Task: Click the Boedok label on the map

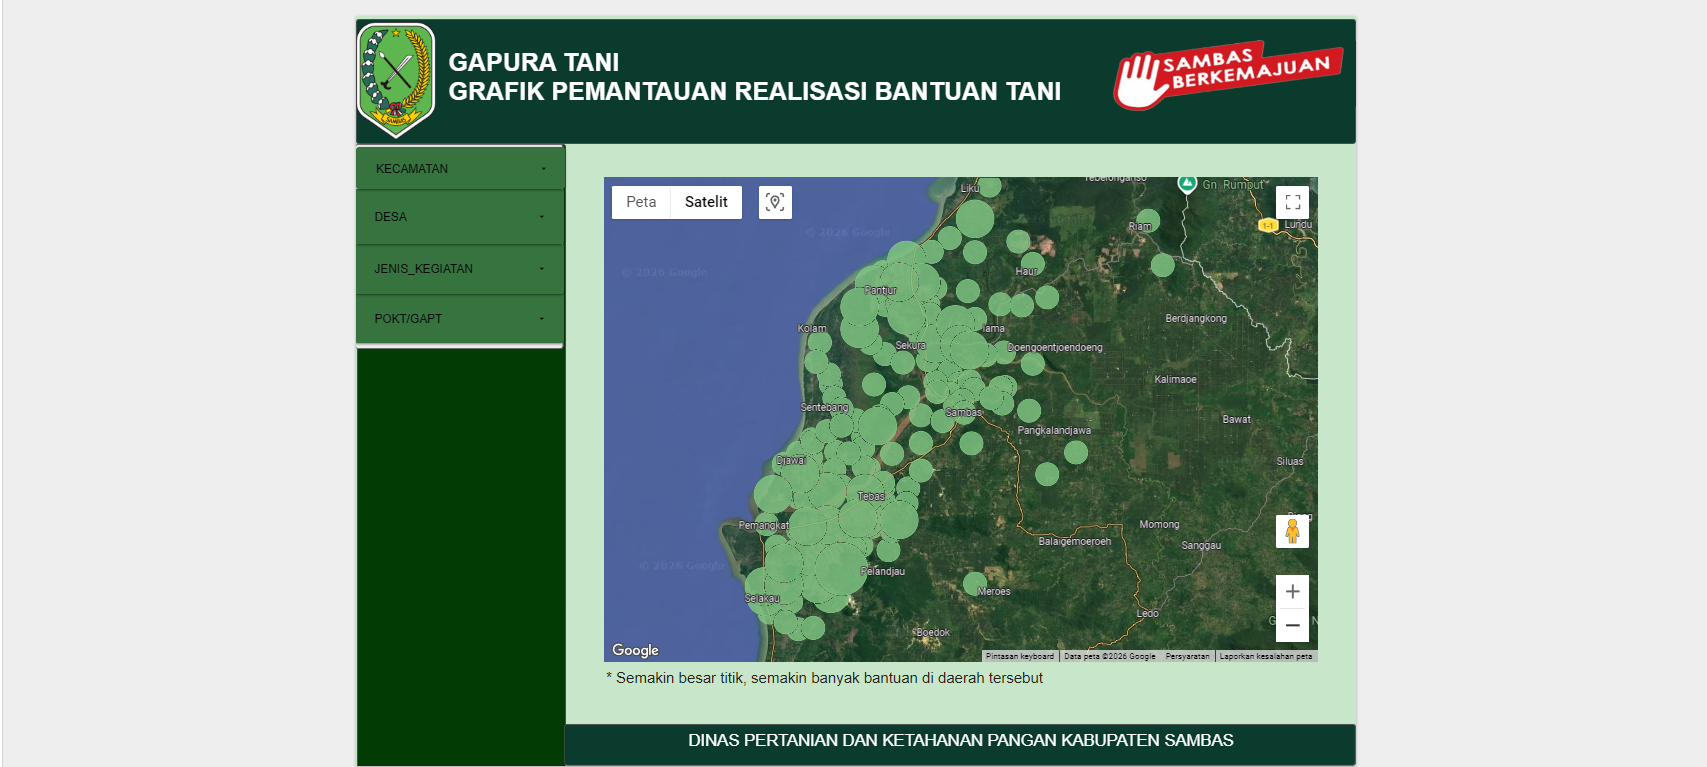Action: click(933, 632)
